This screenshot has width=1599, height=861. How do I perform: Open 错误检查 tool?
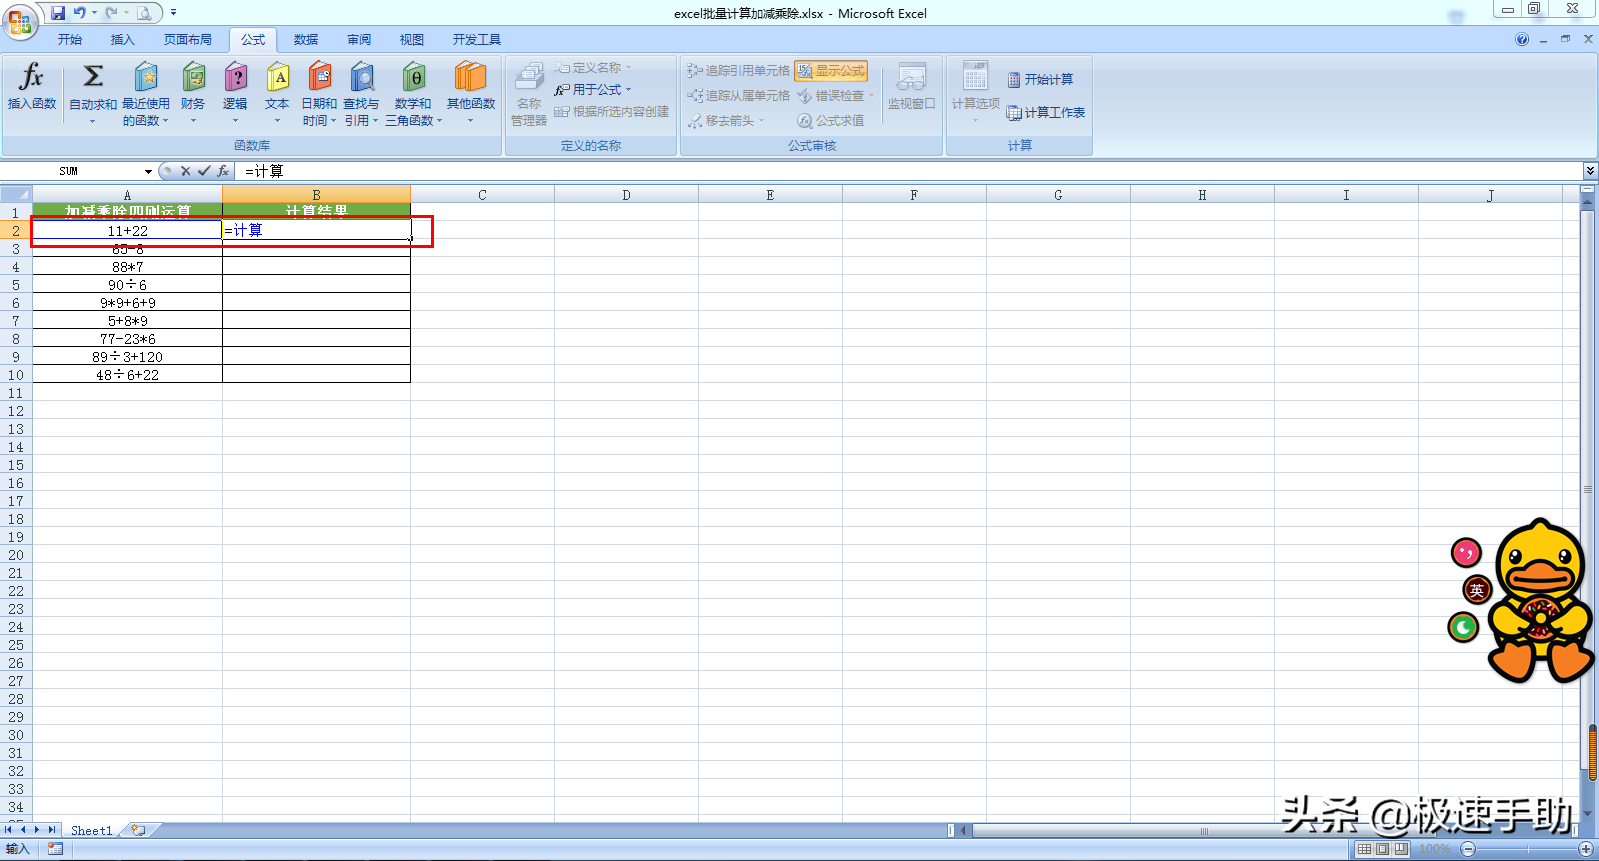pos(831,96)
